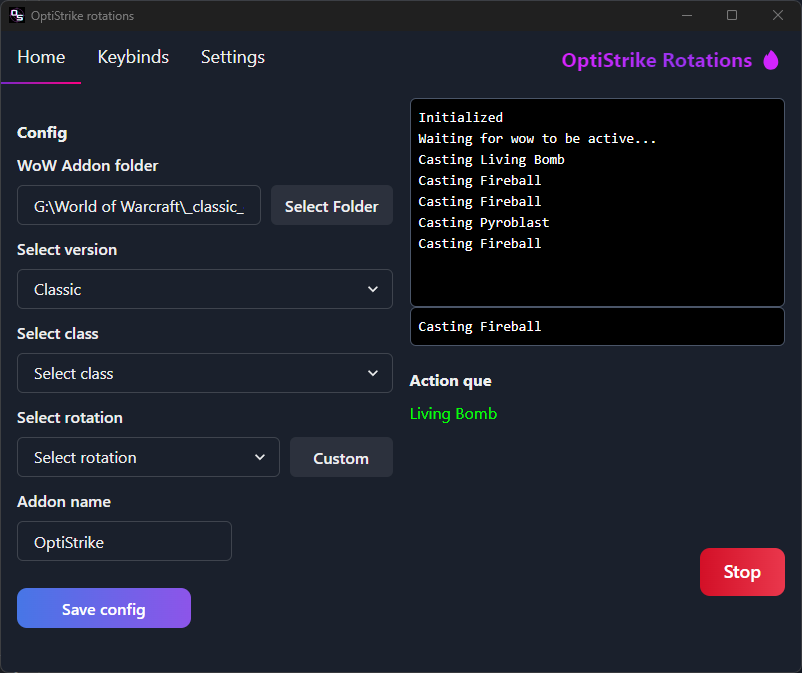Click the 'Config' section heading
This screenshot has height=673, width=802.
pos(42,133)
